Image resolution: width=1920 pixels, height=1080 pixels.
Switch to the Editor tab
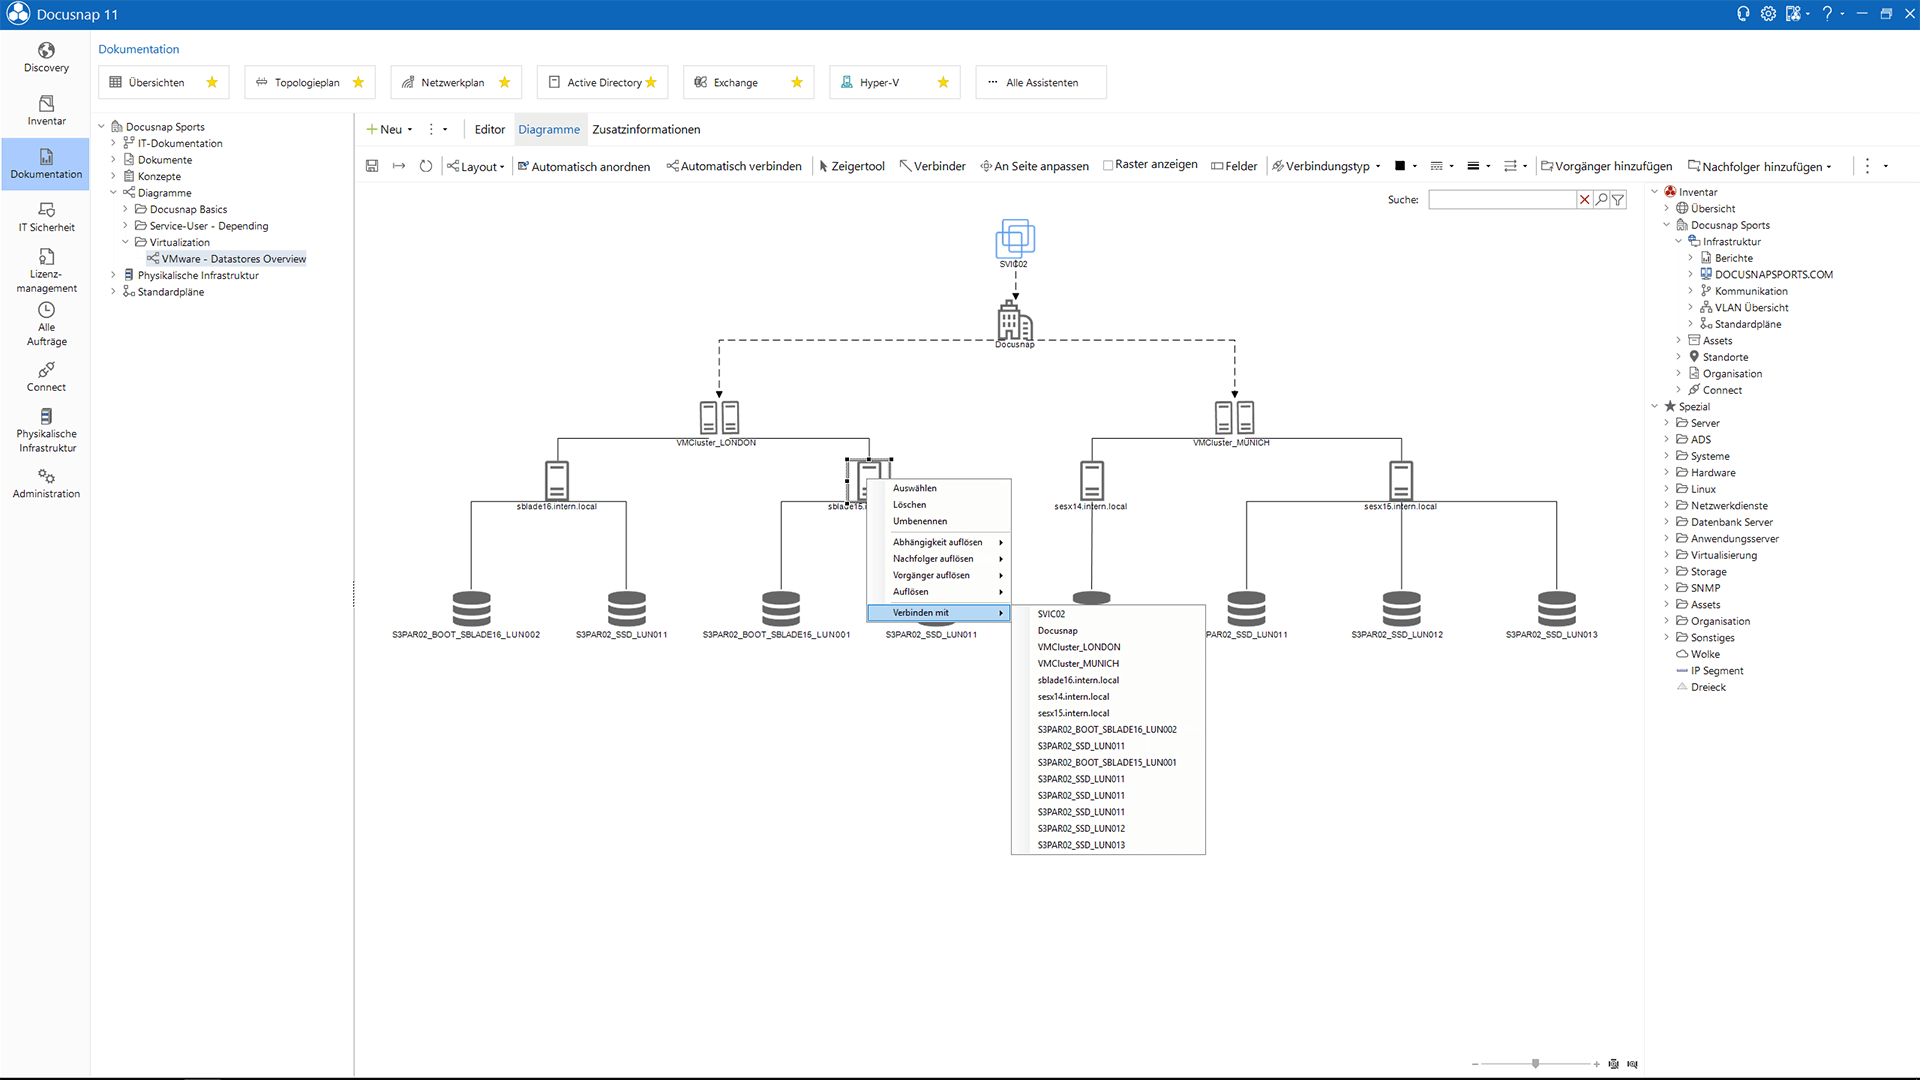click(489, 129)
